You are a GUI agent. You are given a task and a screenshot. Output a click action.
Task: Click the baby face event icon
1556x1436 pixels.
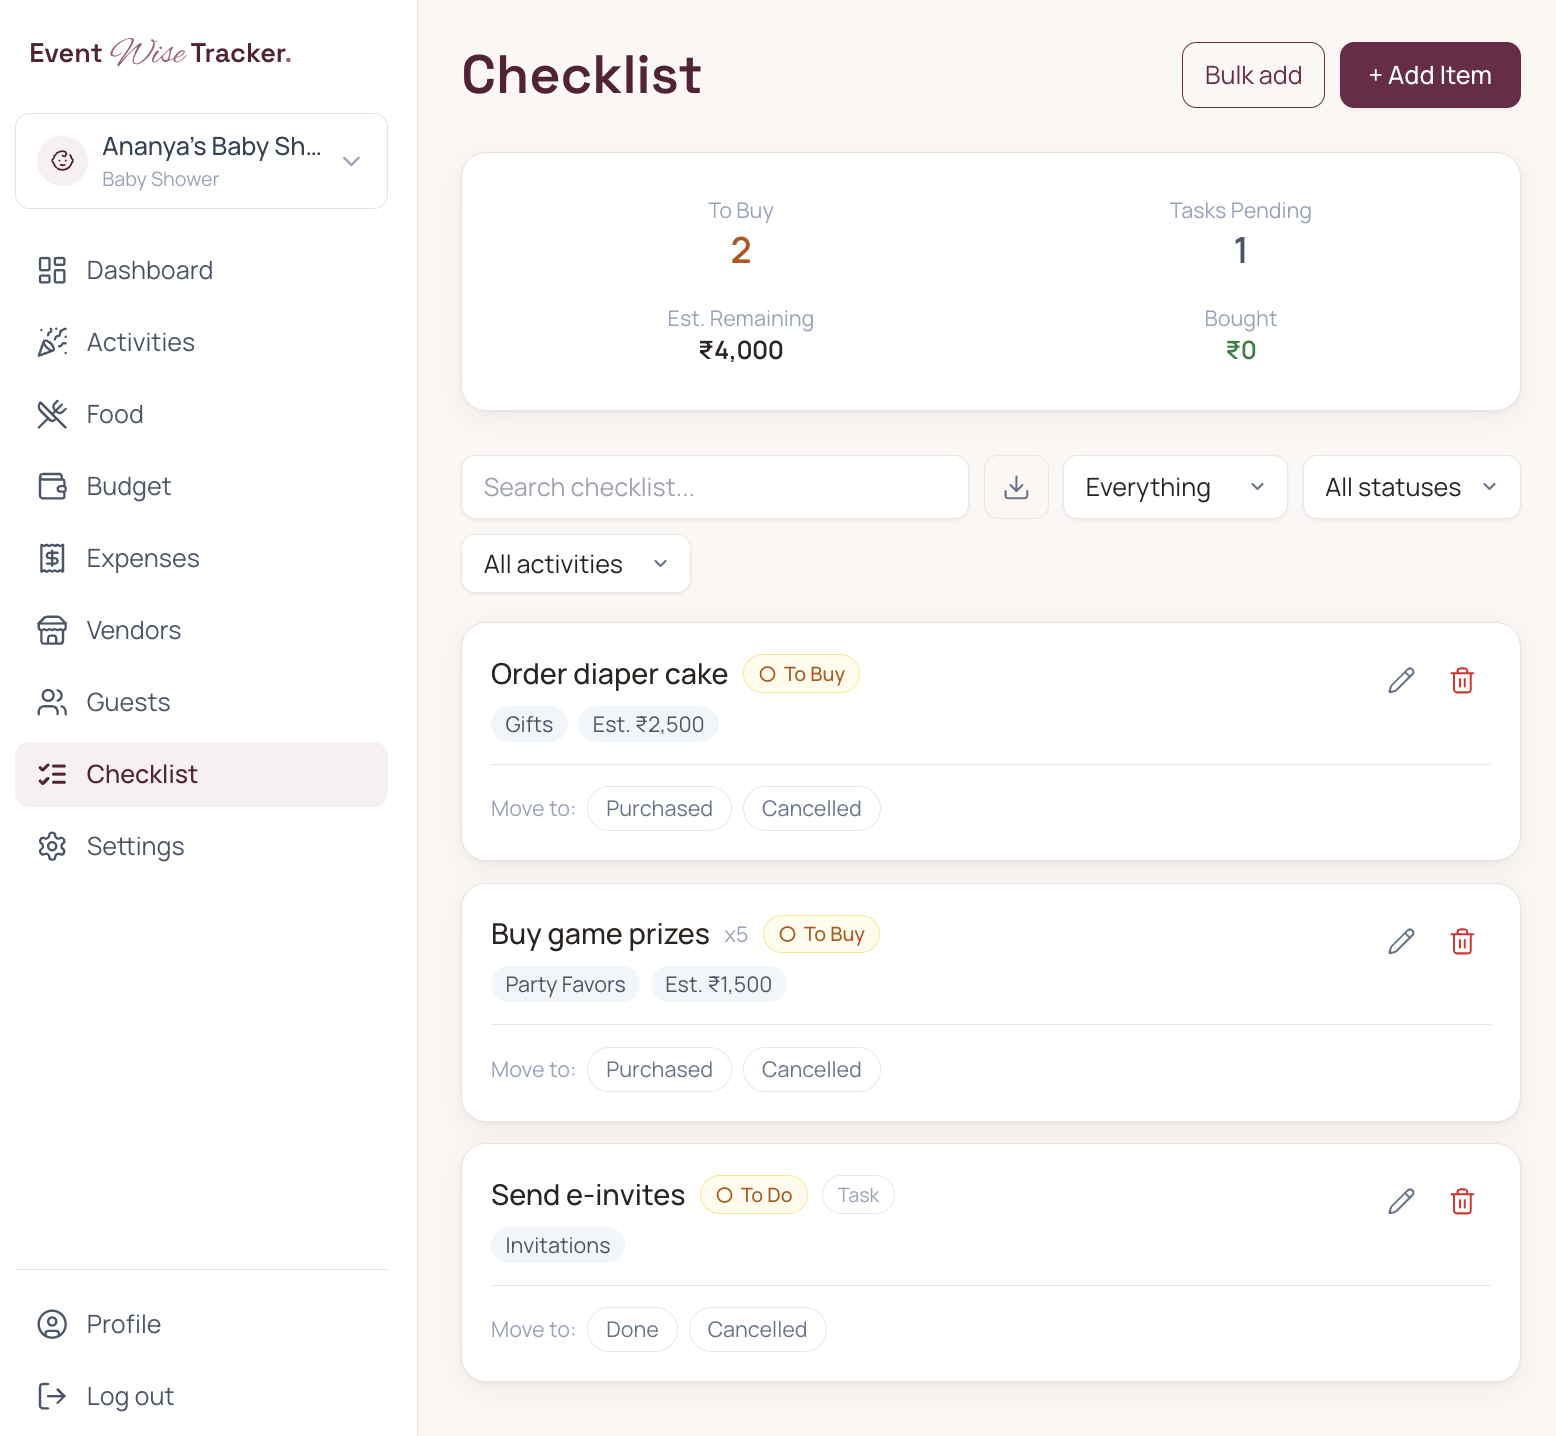pyautogui.click(x=62, y=161)
